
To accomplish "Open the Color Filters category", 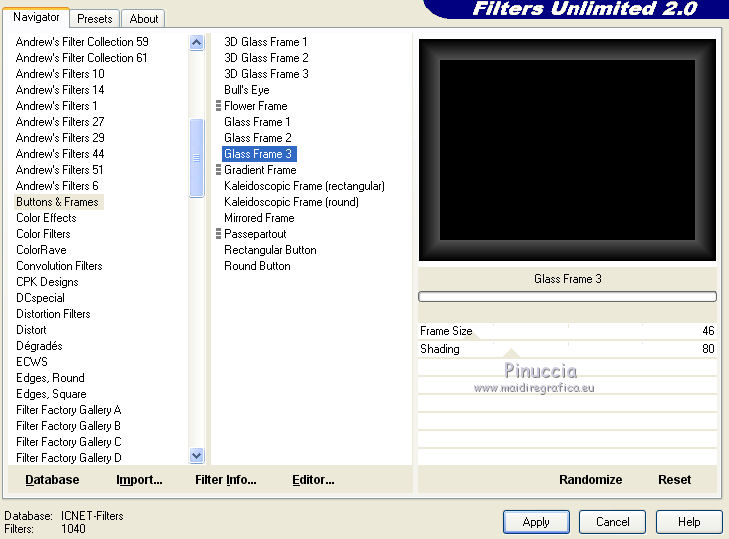I will pos(43,234).
